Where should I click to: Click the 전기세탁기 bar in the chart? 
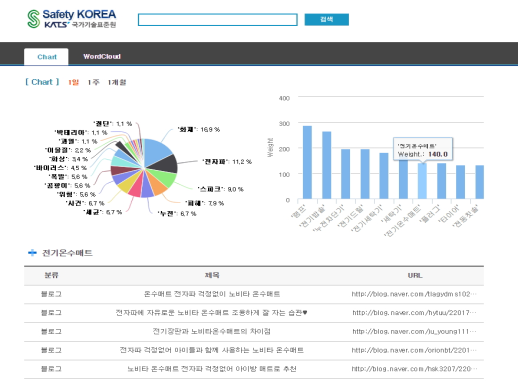point(384,176)
